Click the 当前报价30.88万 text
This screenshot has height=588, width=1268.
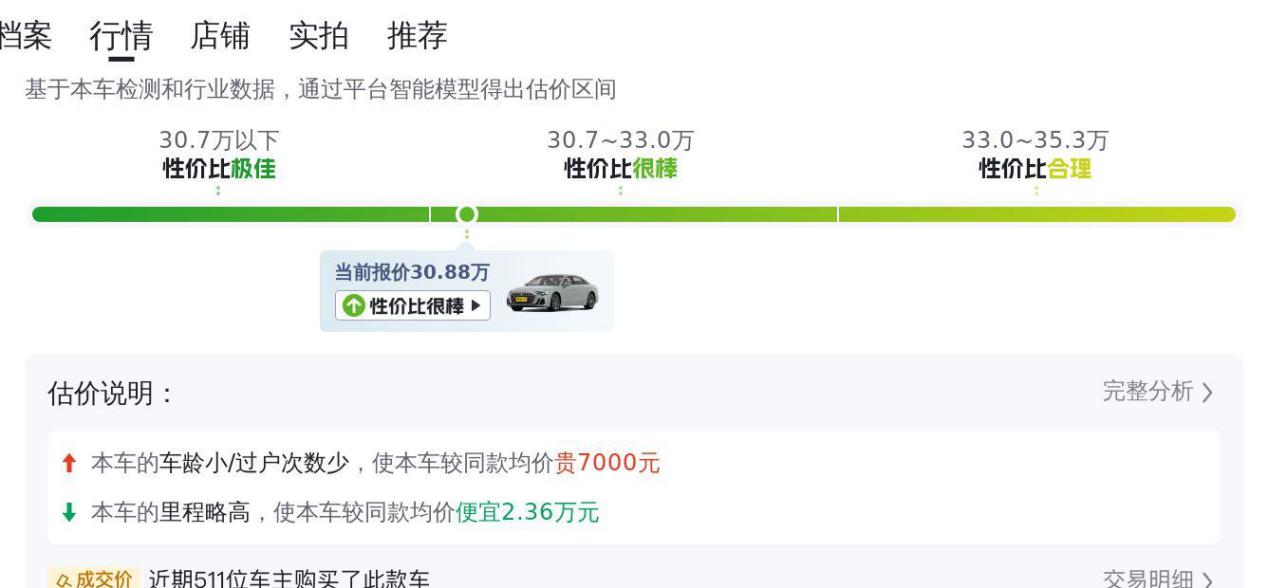coord(412,273)
